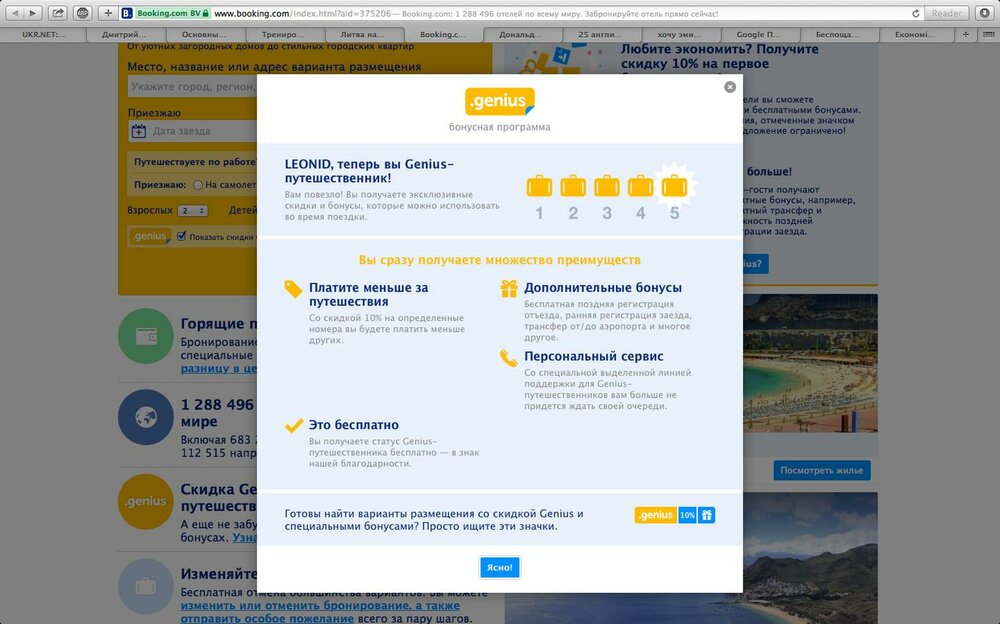Click the yellow price tag icon
1000x624 pixels.
[293, 289]
